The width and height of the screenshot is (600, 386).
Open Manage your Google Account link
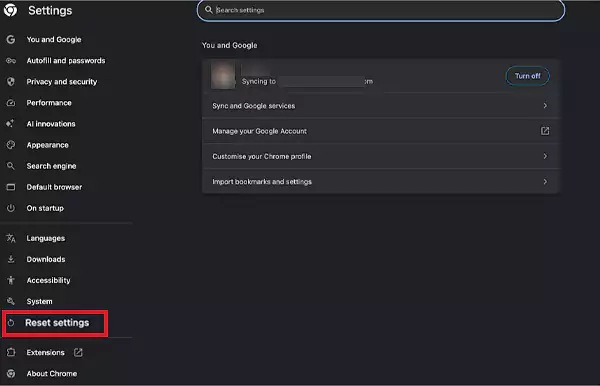point(381,131)
